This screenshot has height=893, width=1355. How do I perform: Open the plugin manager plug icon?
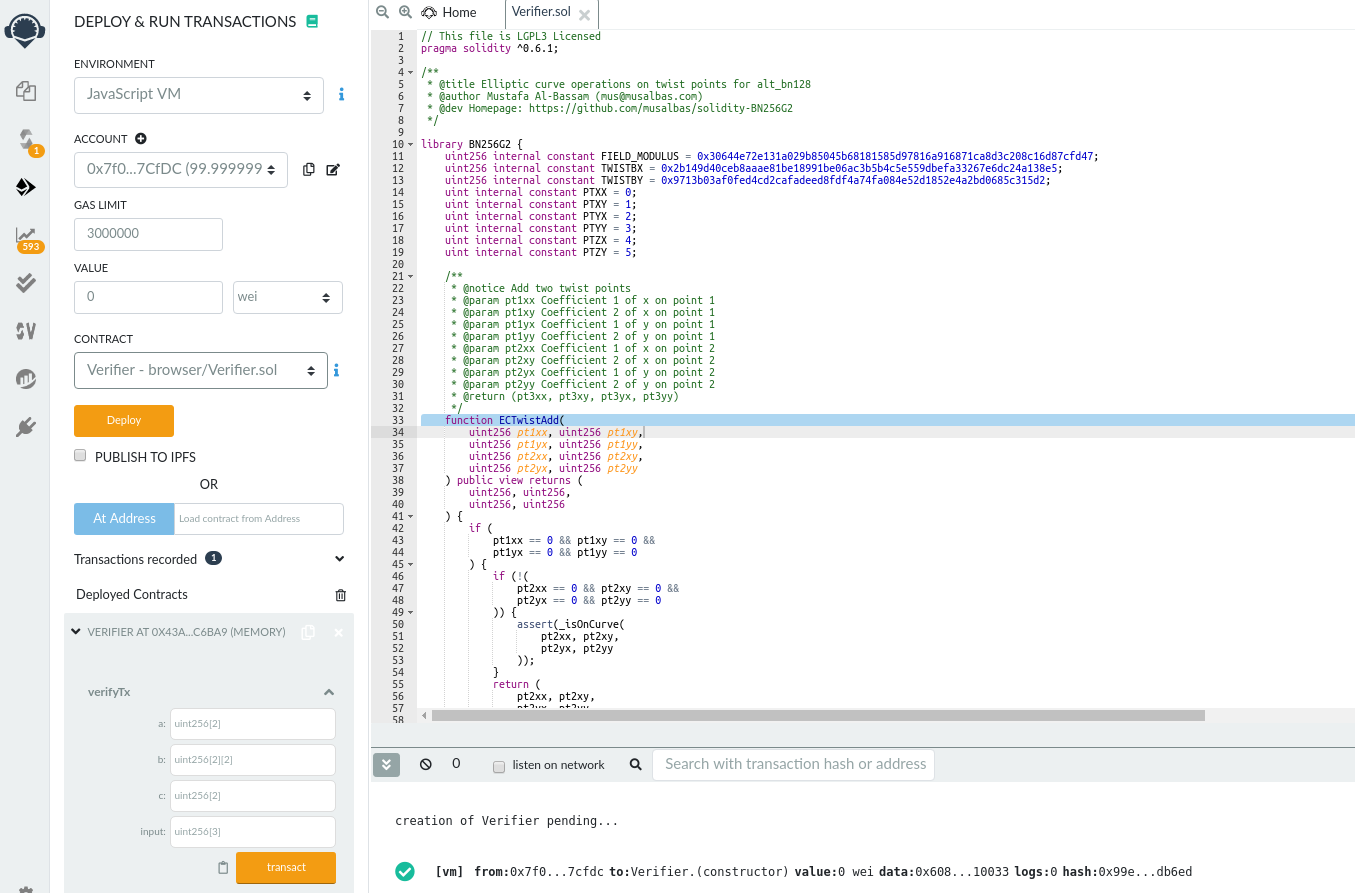click(26, 428)
